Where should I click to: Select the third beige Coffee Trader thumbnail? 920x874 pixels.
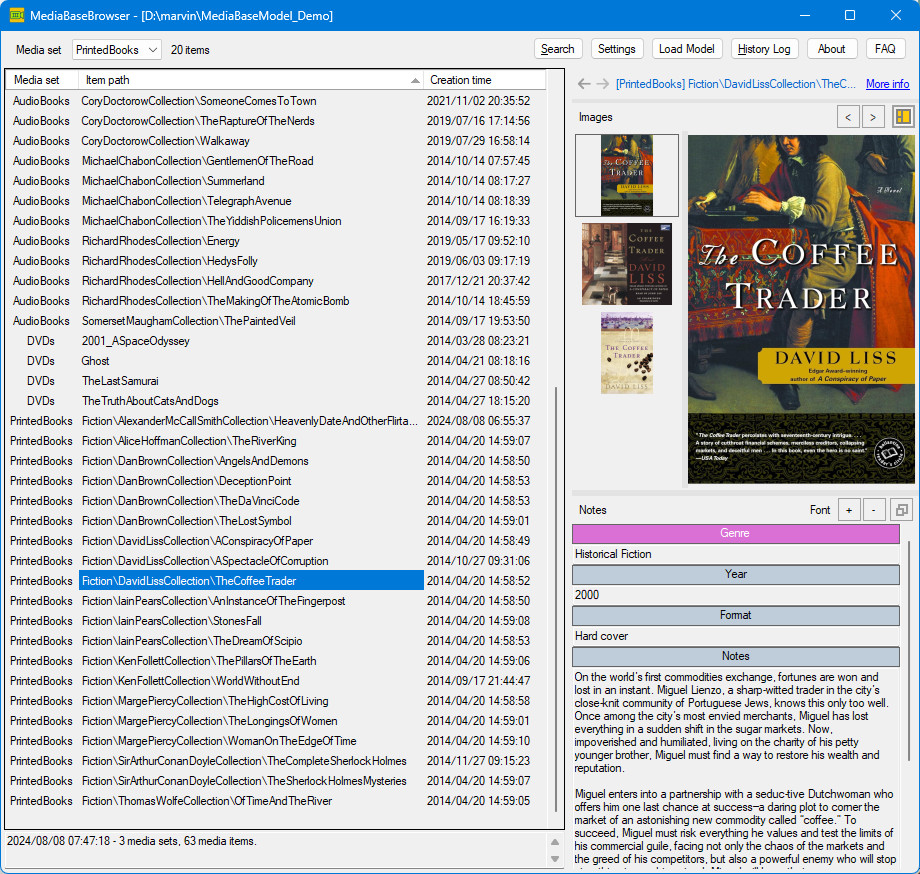coord(627,353)
